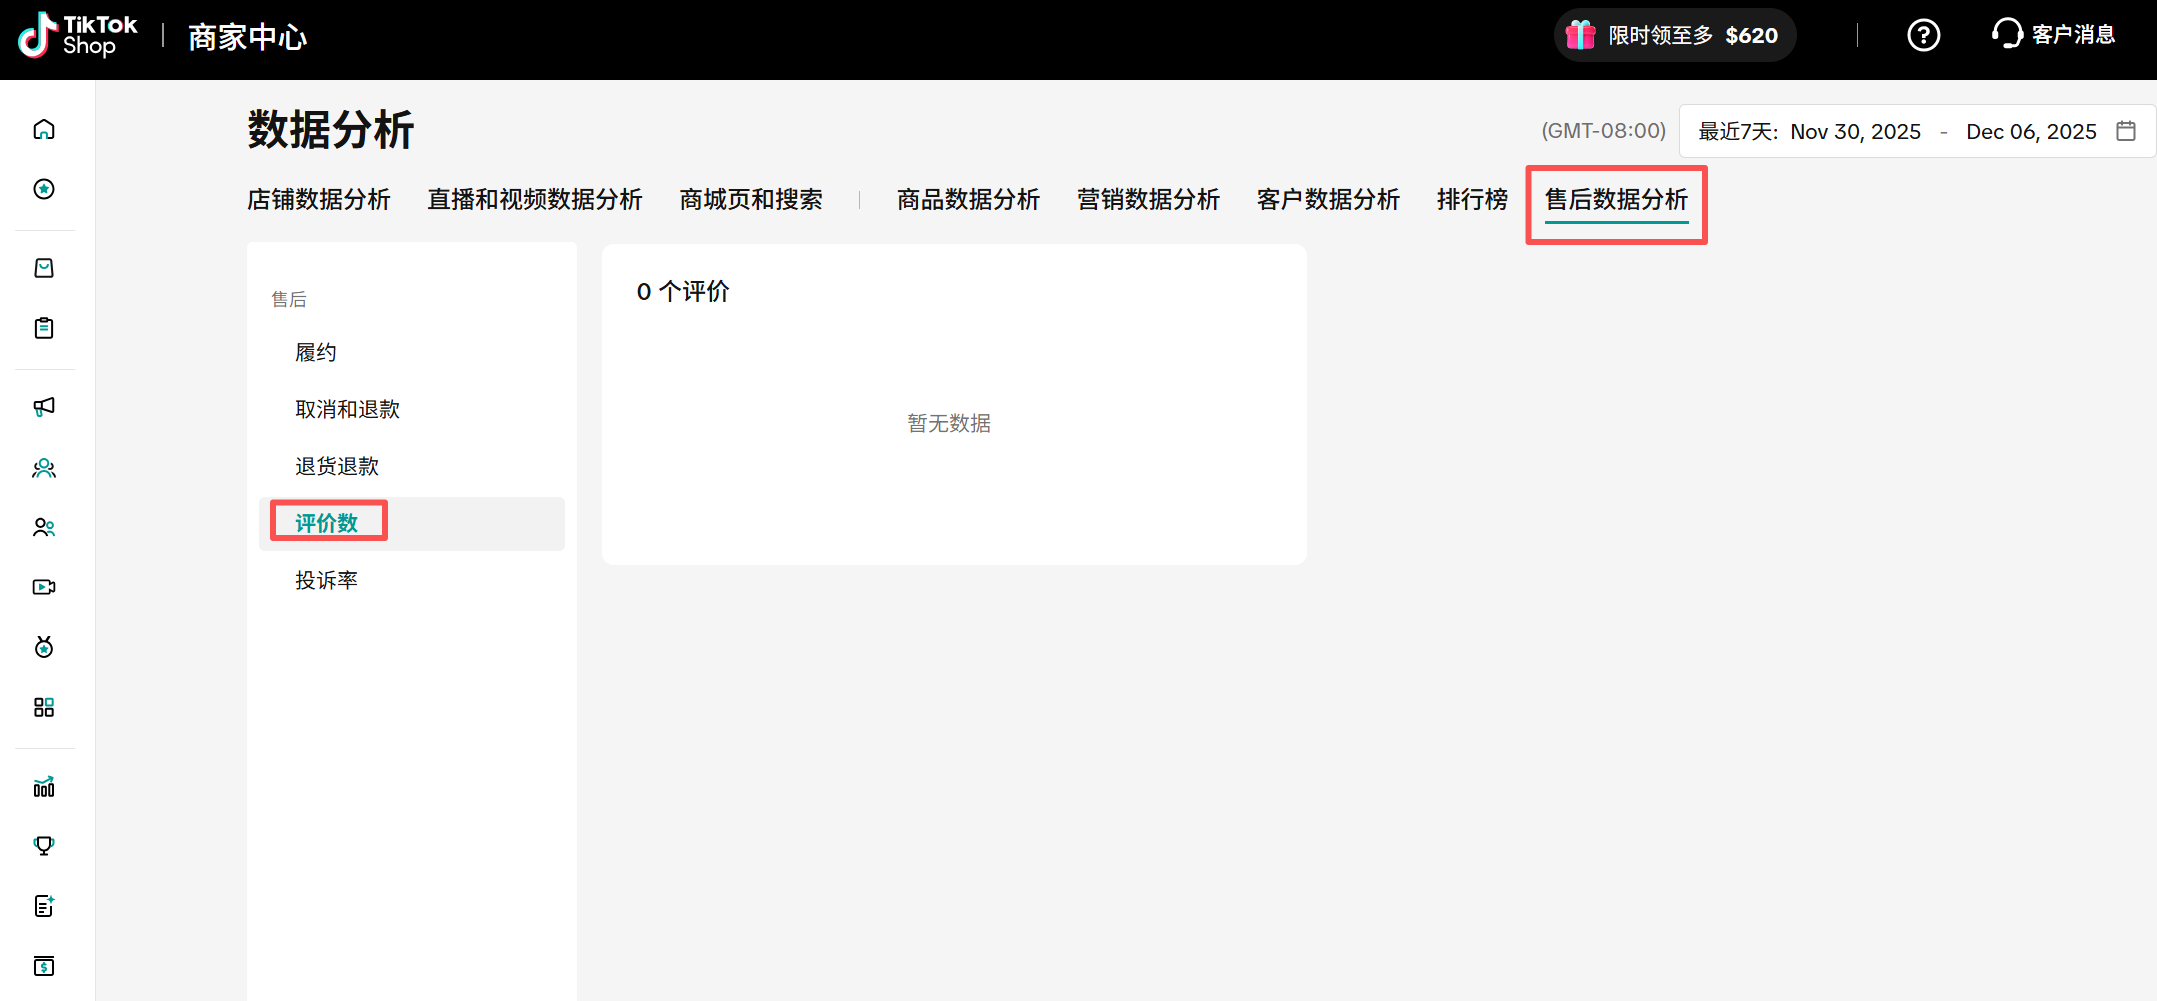This screenshot has height=1001, width=2157.
Task: Click the 数据分析 page title
Action: click(x=331, y=130)
